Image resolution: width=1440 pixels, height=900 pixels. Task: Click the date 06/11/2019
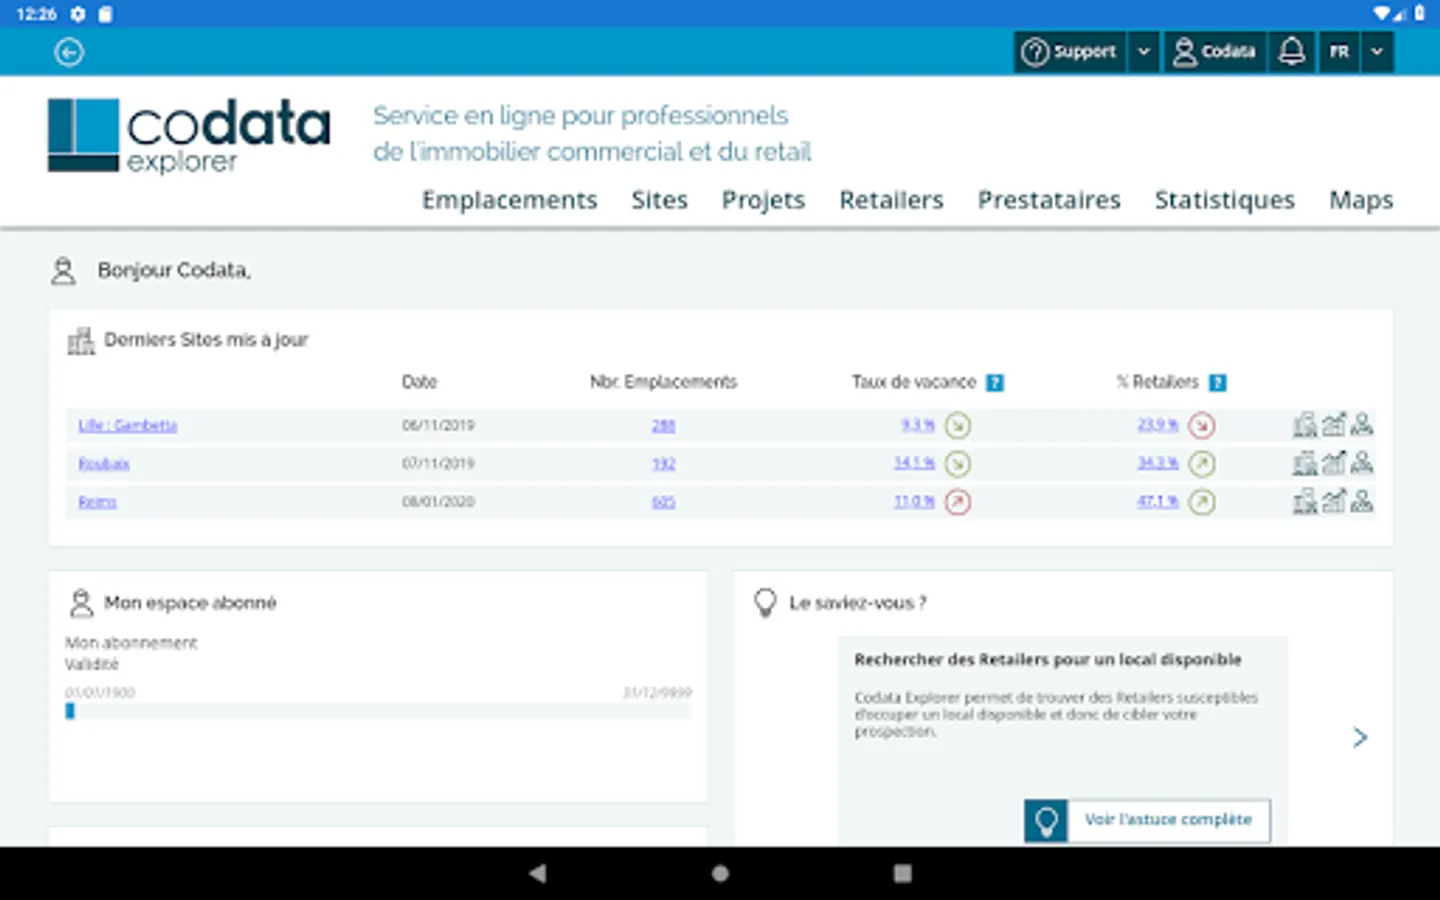(x=438, y=425)
